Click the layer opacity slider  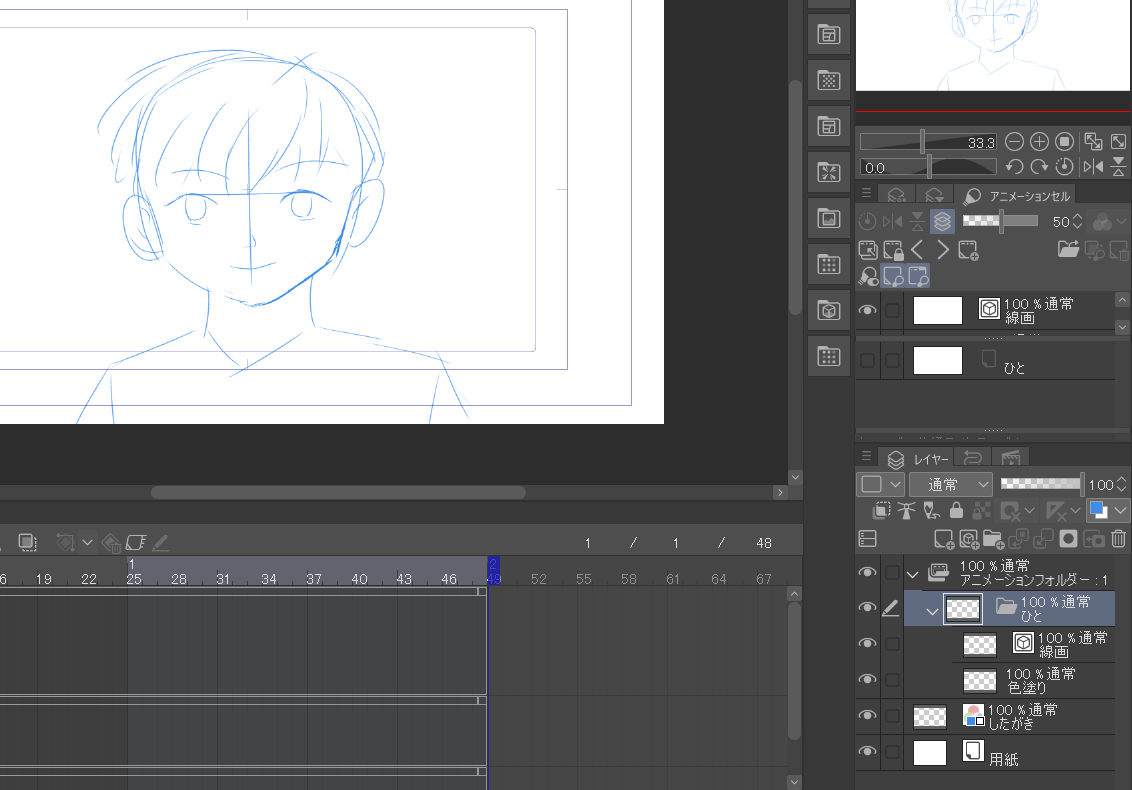tap(1041, 484)
